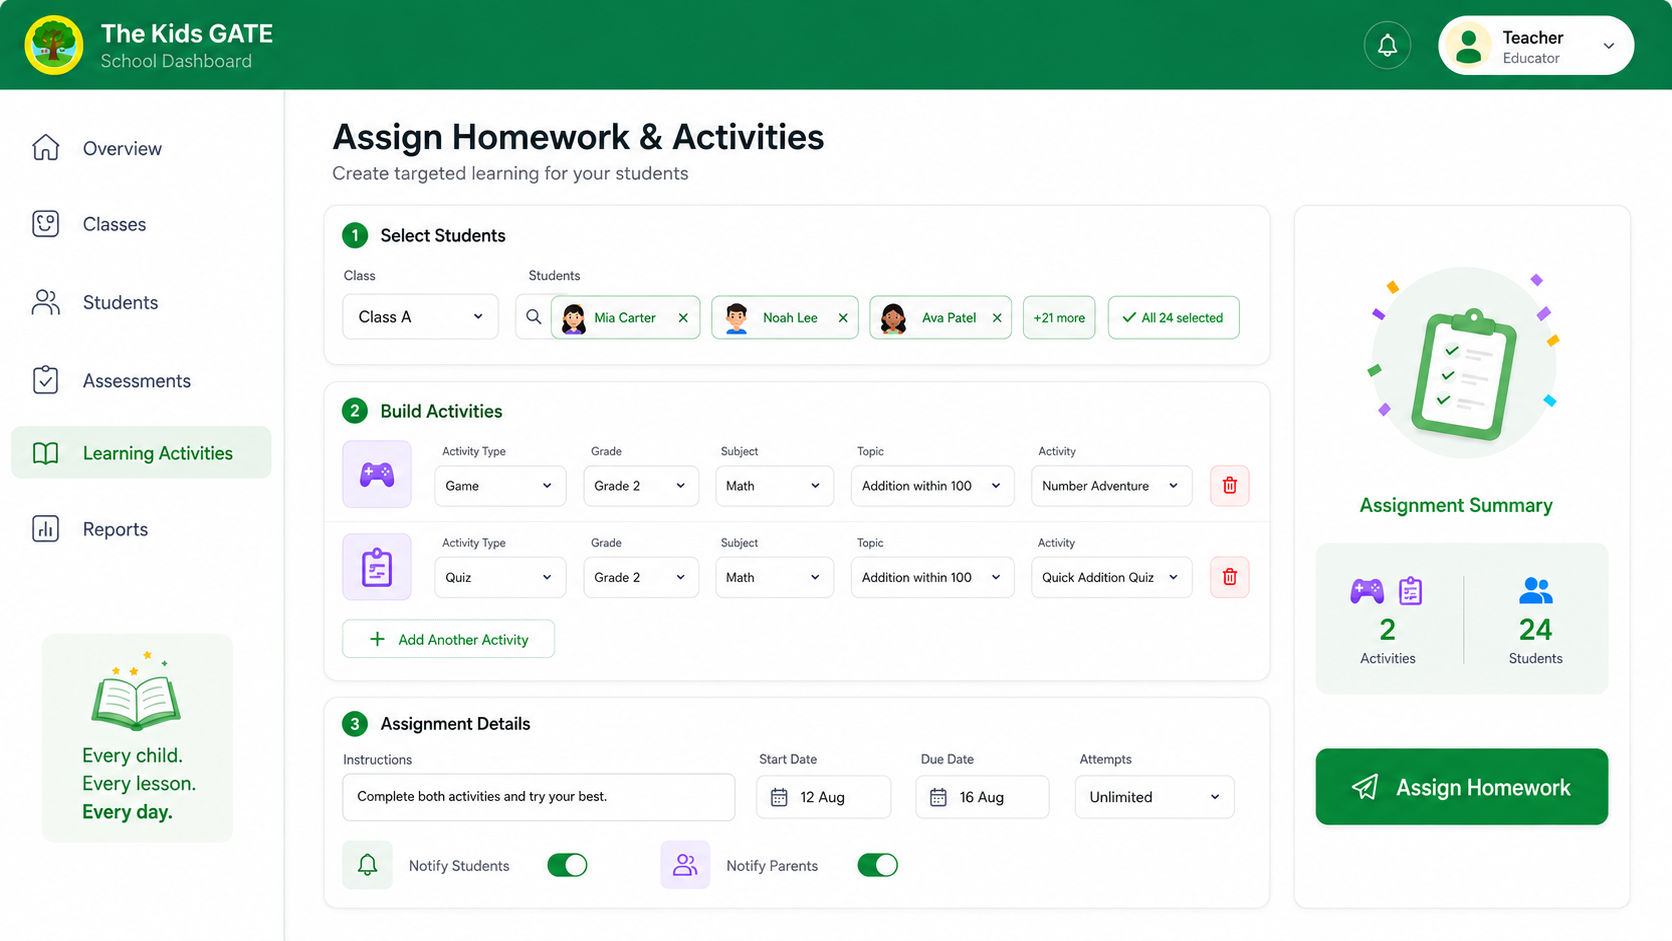The image size is (1672, 941).
Task: Click the Overview home icon
Action: coord(45,148)
